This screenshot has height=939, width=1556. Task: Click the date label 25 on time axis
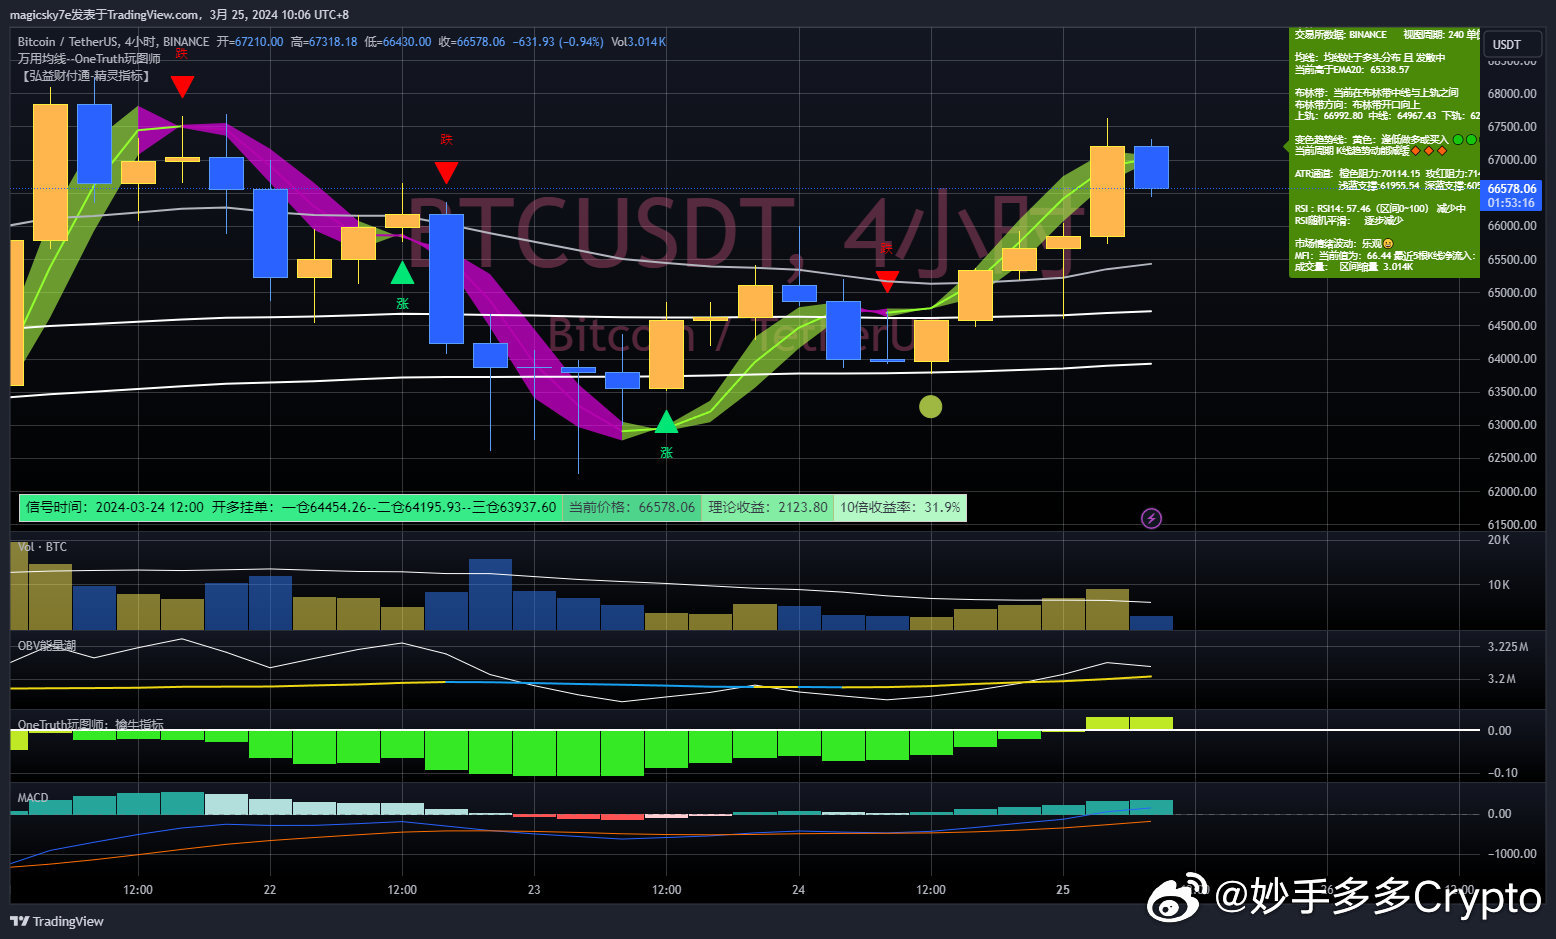(1062, 890)
